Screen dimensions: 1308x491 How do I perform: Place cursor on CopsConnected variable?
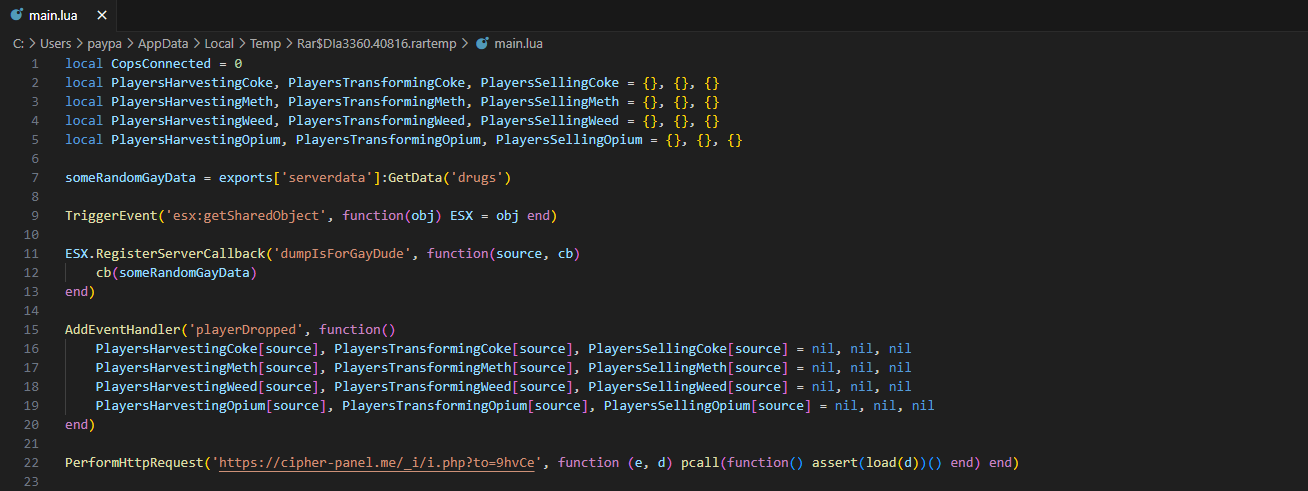pyautogui.click(x=161, y=63)
